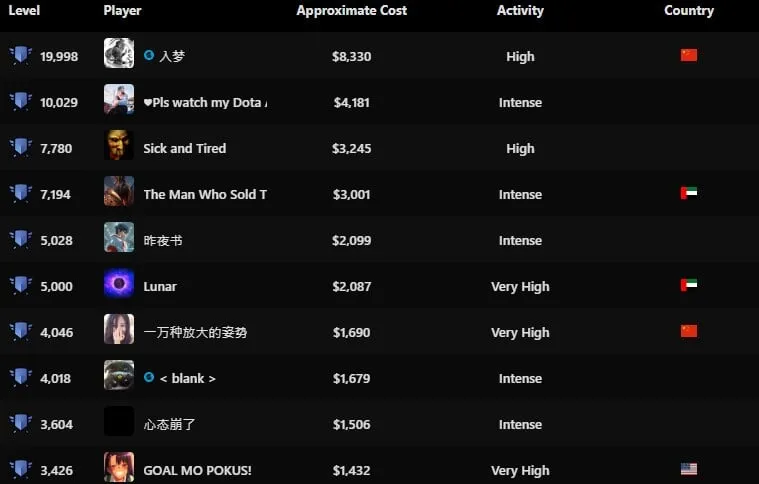Sort by the Approximate Cost column header

point(351,10)
